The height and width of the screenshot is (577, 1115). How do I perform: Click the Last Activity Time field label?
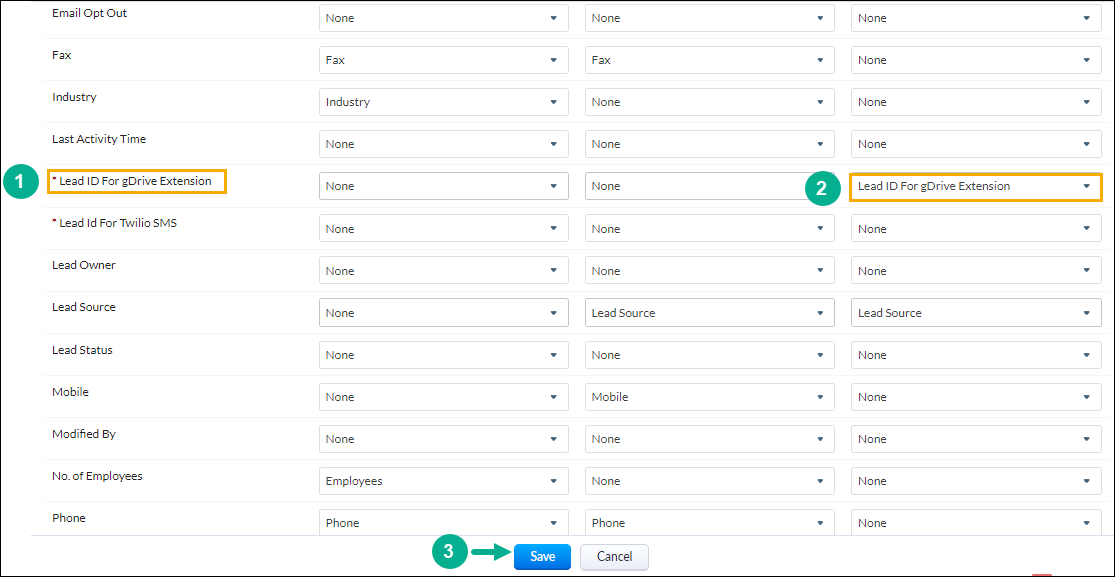click(x=99, y=139)
